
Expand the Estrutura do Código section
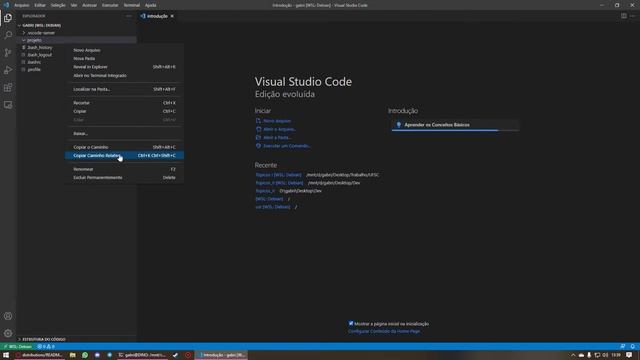44,339
